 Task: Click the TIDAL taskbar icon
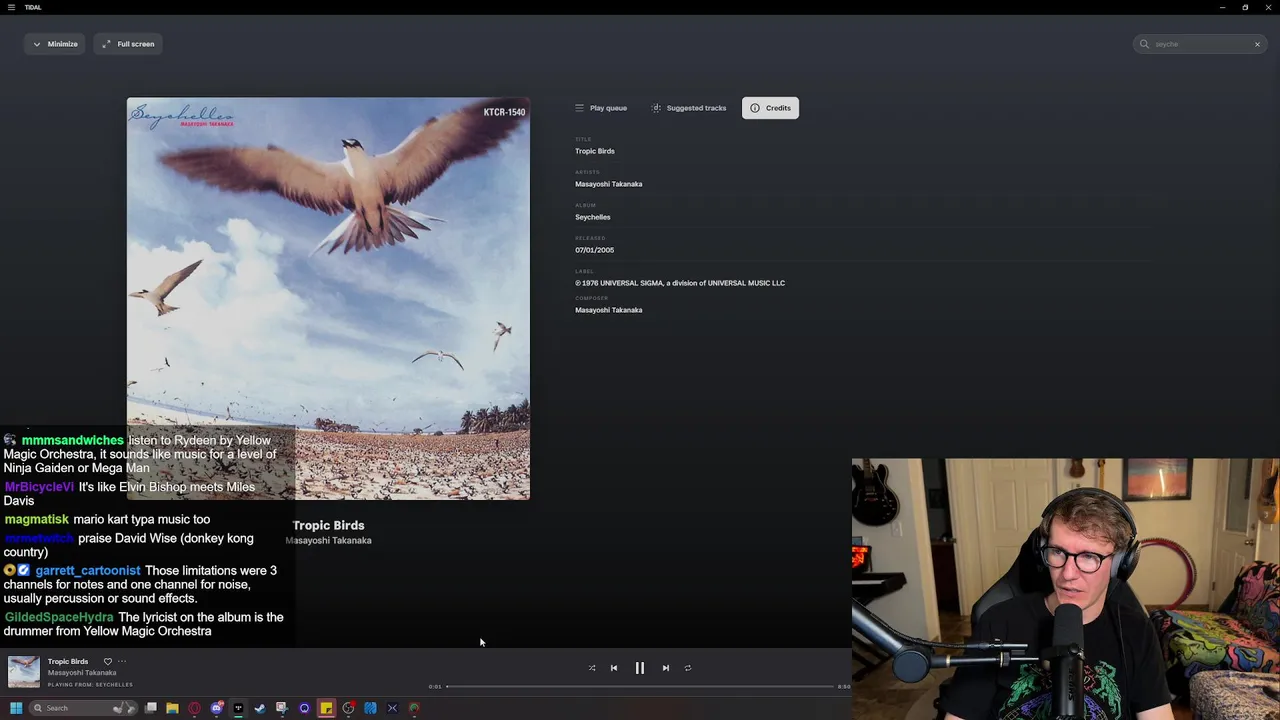point(238,708)
